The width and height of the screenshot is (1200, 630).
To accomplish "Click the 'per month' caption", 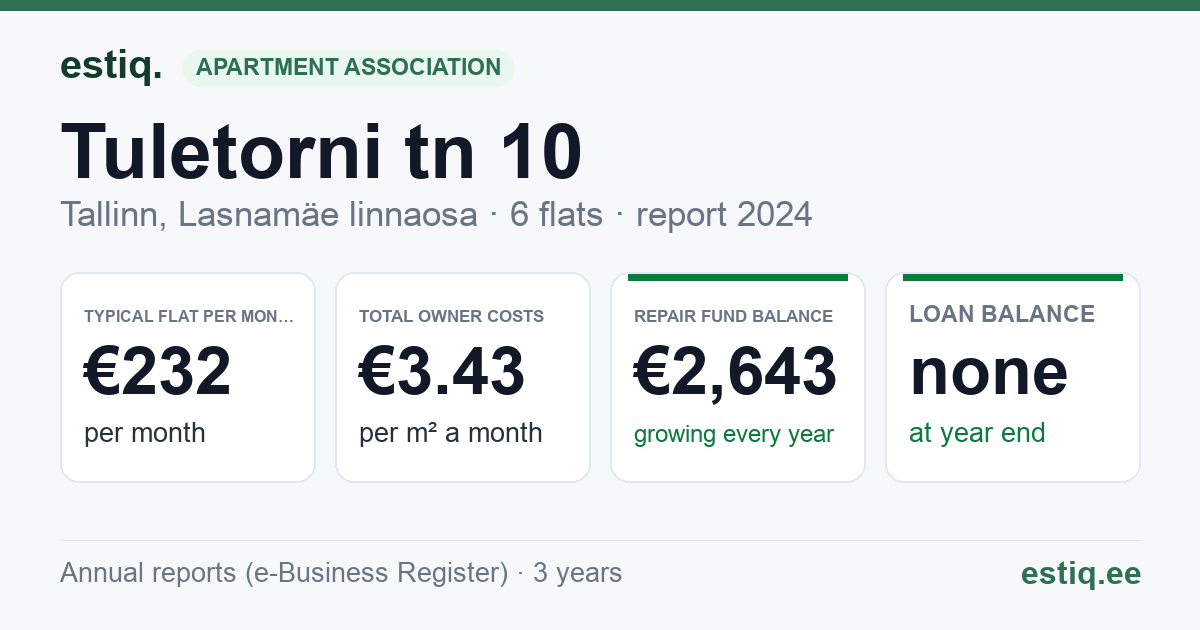I will pos(145,433).
